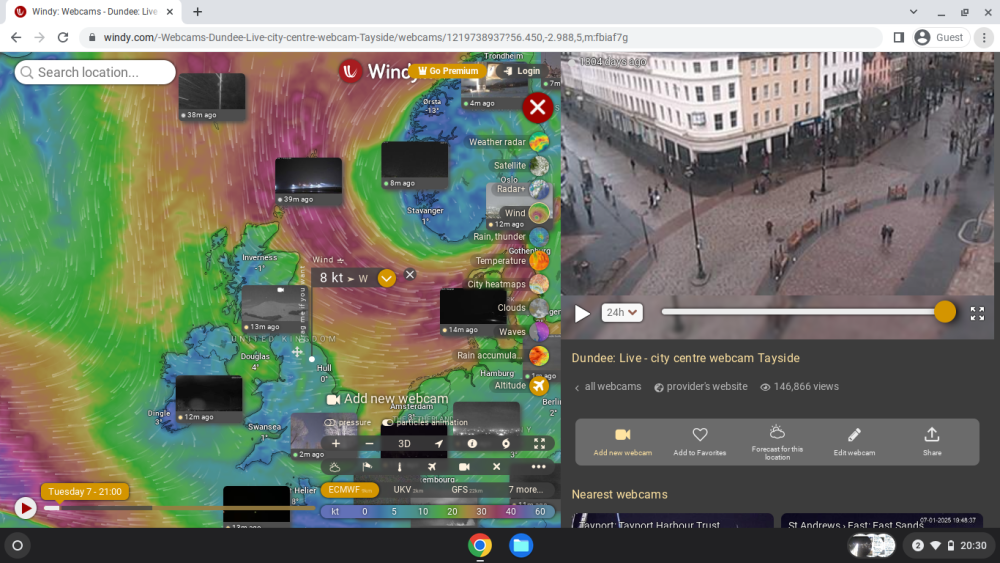Share this webcam

point(932,442)
